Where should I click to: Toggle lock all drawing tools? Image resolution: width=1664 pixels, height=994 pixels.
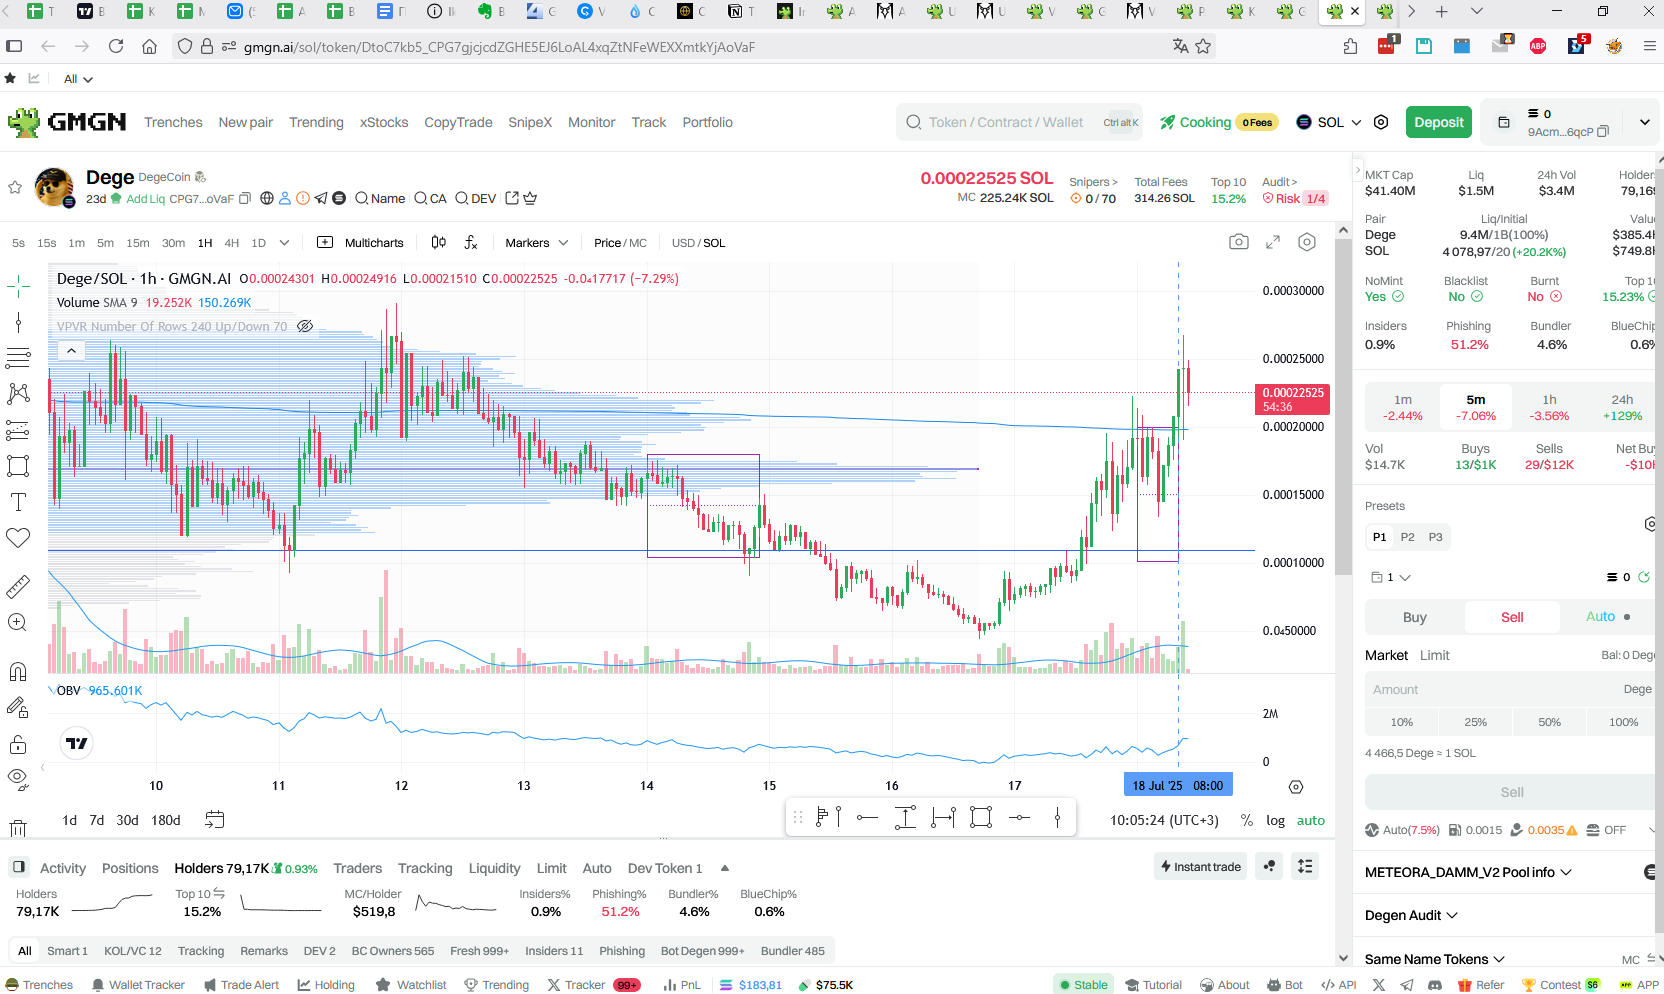click(x=18, y=744)
